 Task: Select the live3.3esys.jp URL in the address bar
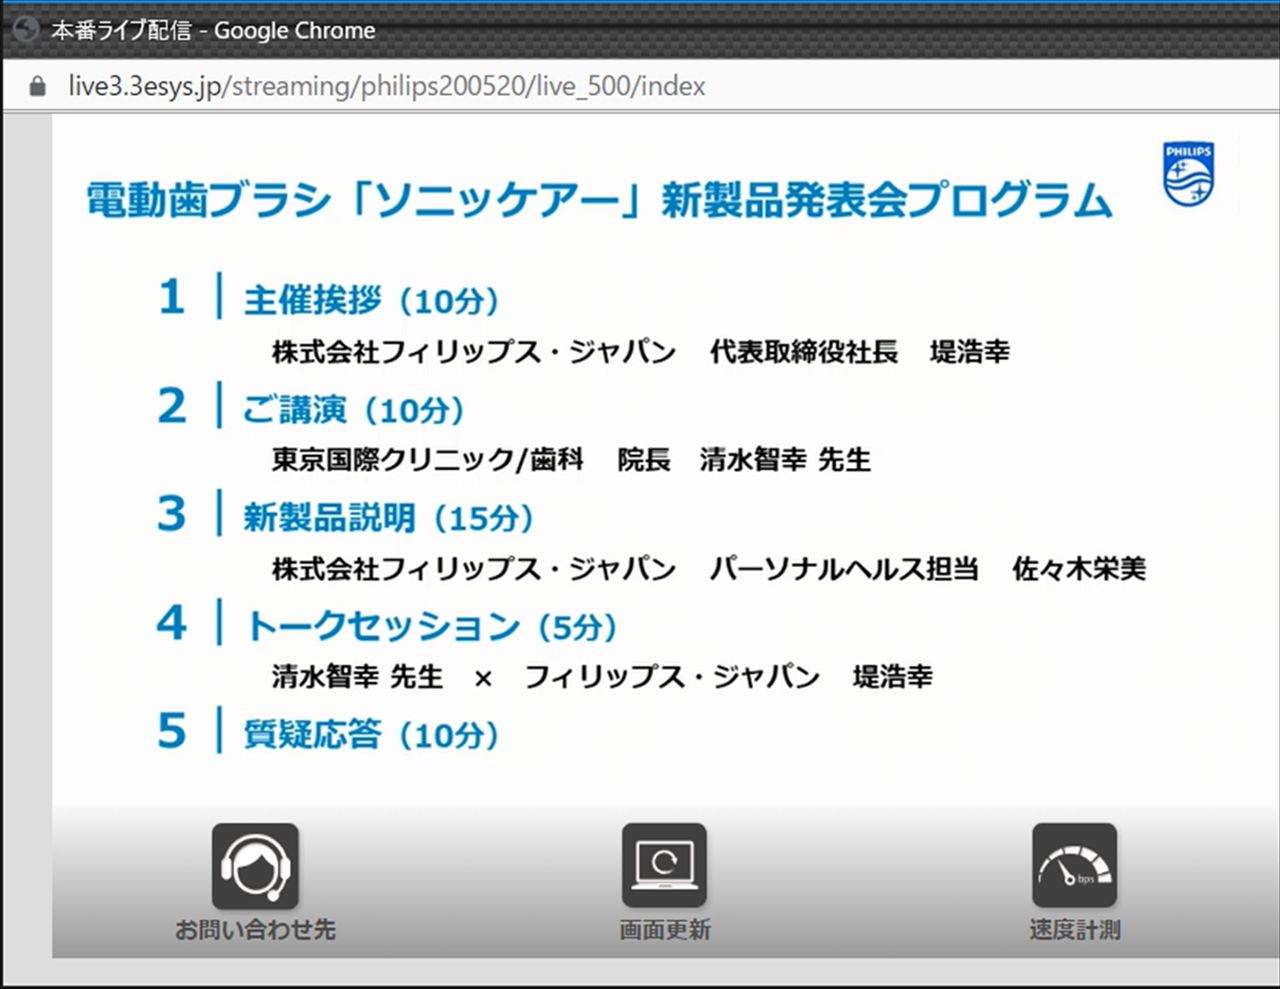pos(386,87)
